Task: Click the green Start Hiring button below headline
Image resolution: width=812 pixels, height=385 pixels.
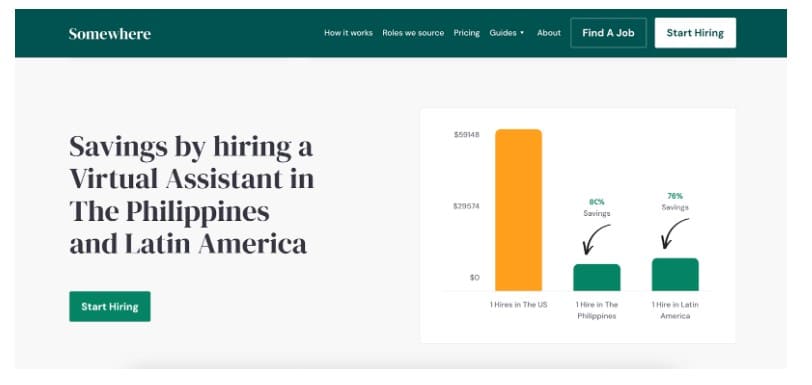Action: (x=110, y=306)
